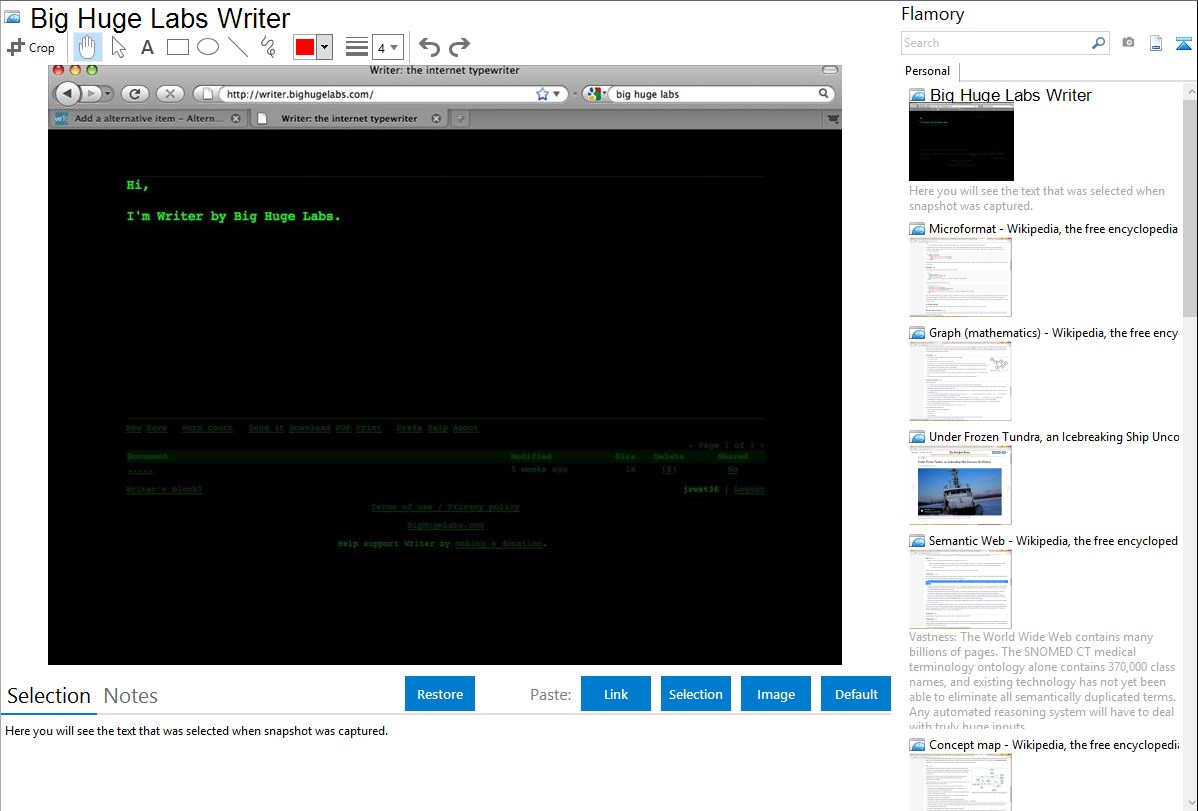Select the arrow pointer tool
The height and width of the screenshot is (811, 1198).
[118, 47]
